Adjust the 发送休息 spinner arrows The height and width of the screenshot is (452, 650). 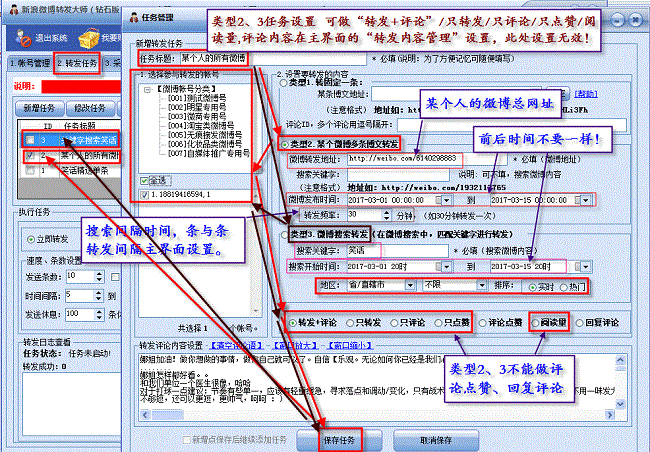point(99,314)
